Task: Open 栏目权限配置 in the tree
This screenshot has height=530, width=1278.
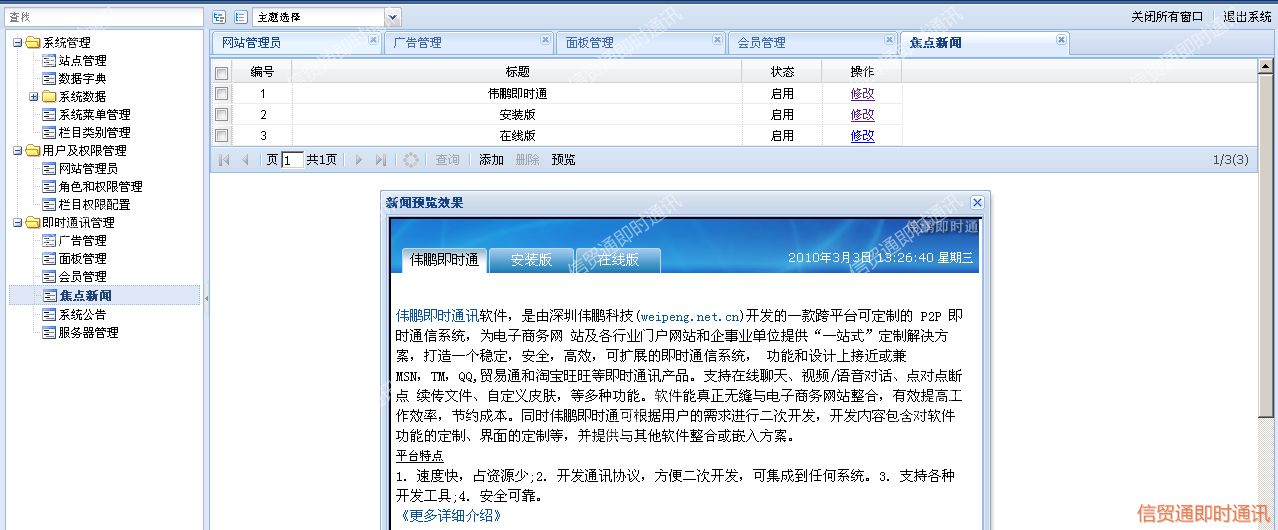Action: (x=94, y=205)
